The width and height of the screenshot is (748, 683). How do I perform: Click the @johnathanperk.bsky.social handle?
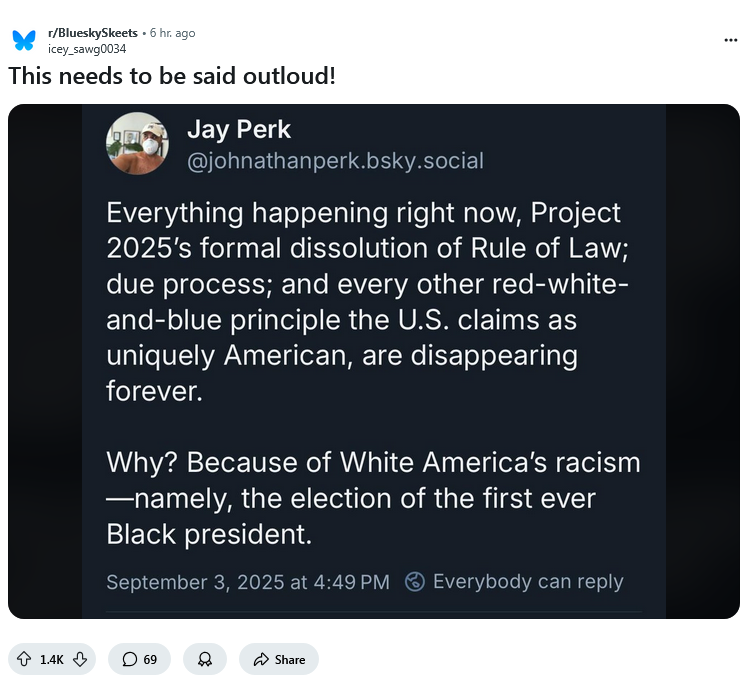click(x=335, y=160)
